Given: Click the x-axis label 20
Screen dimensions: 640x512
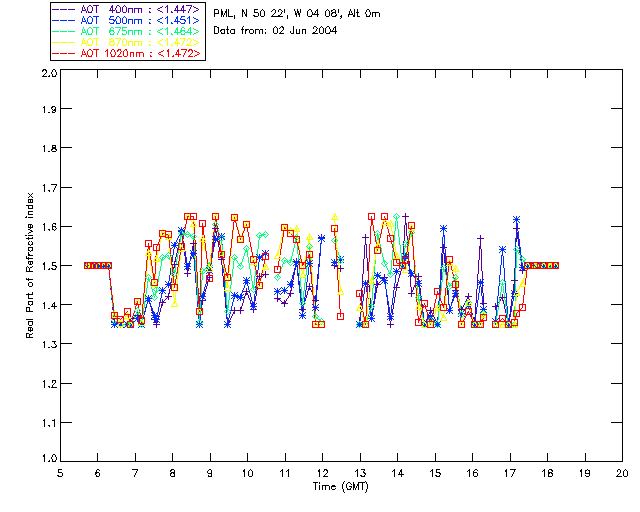Looking at the screenshot, I should [622, 473].
